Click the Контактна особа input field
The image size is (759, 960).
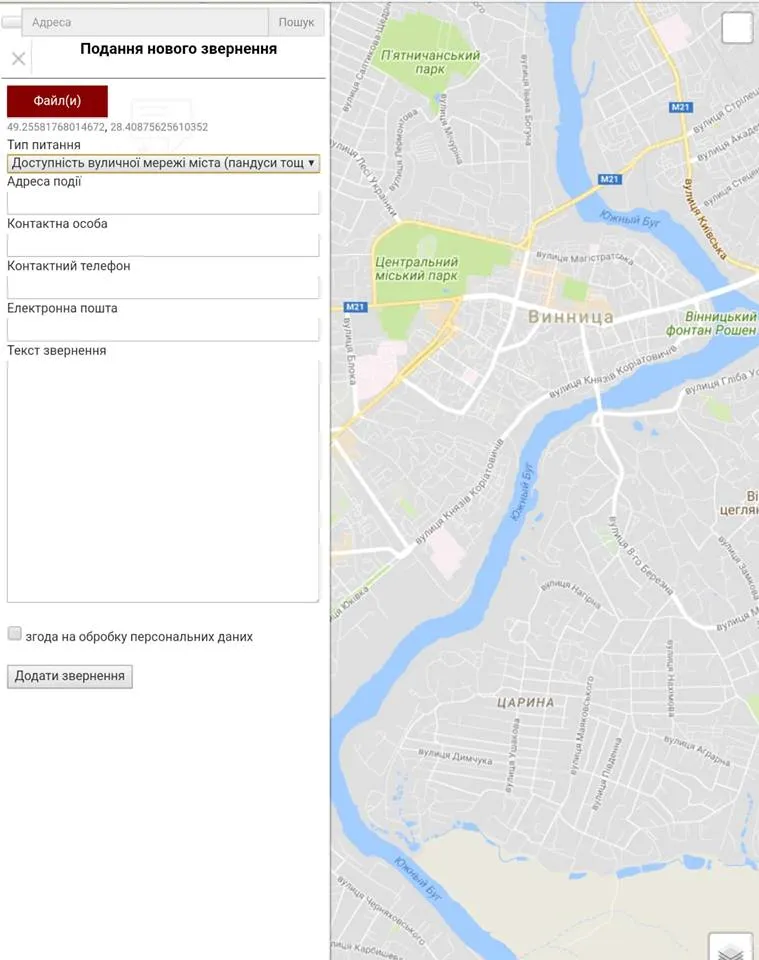coord(163,245)
